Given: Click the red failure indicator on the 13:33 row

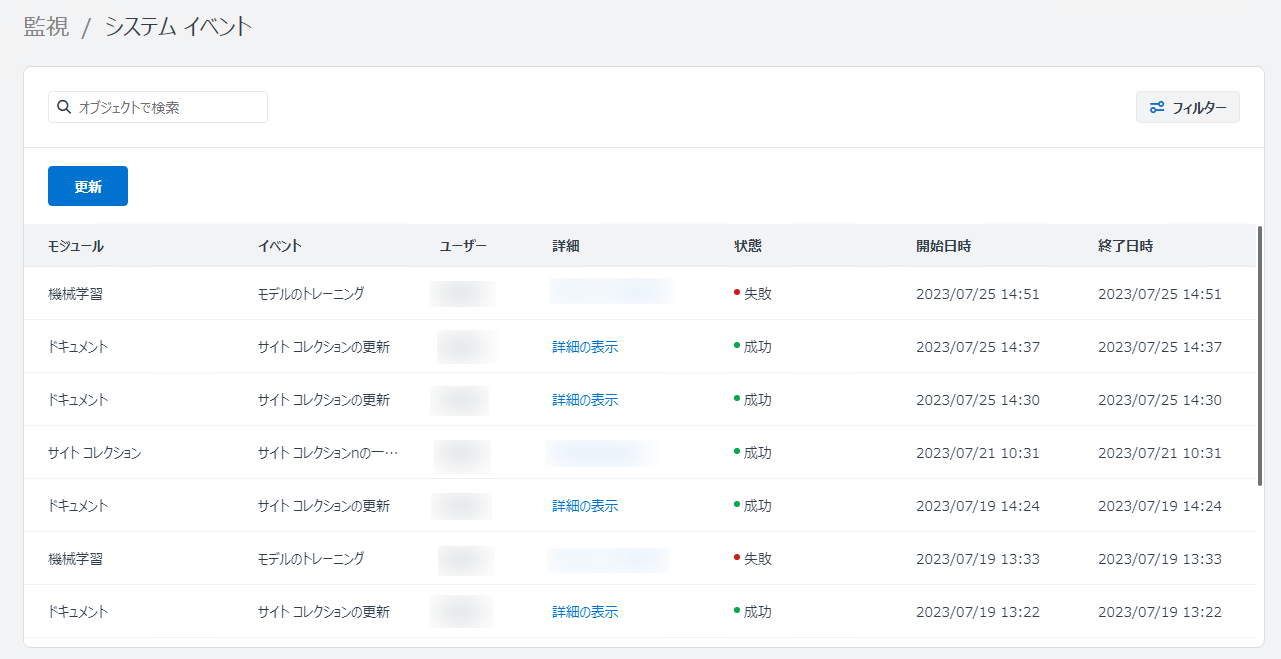Looking at the screenshot, I should [x=736, y=559].
